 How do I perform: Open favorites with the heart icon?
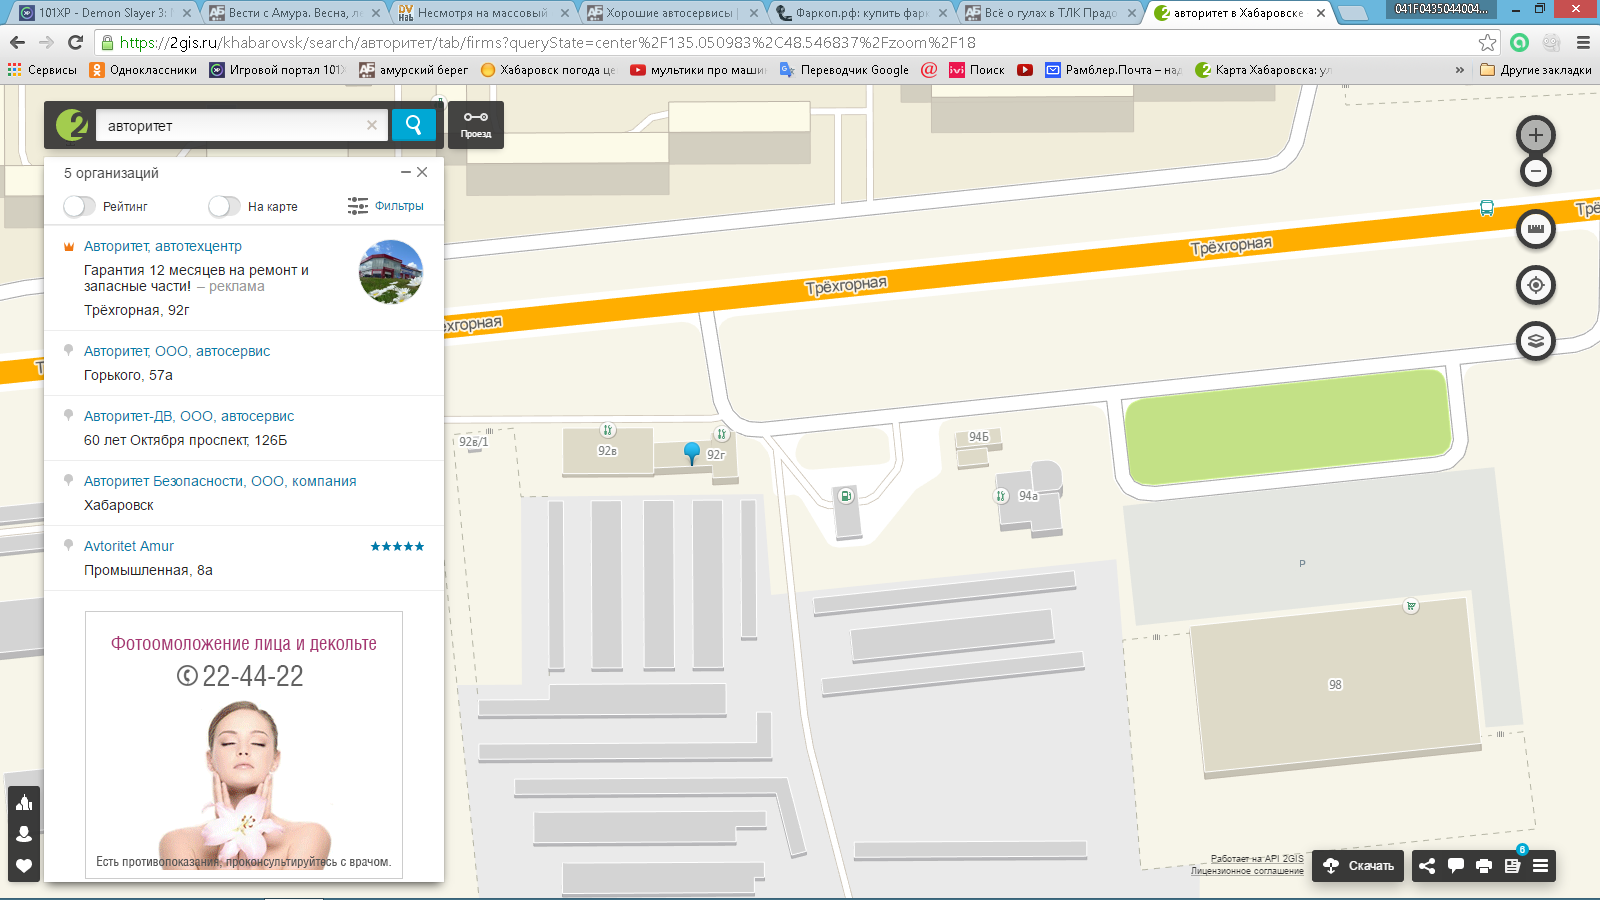24,866
